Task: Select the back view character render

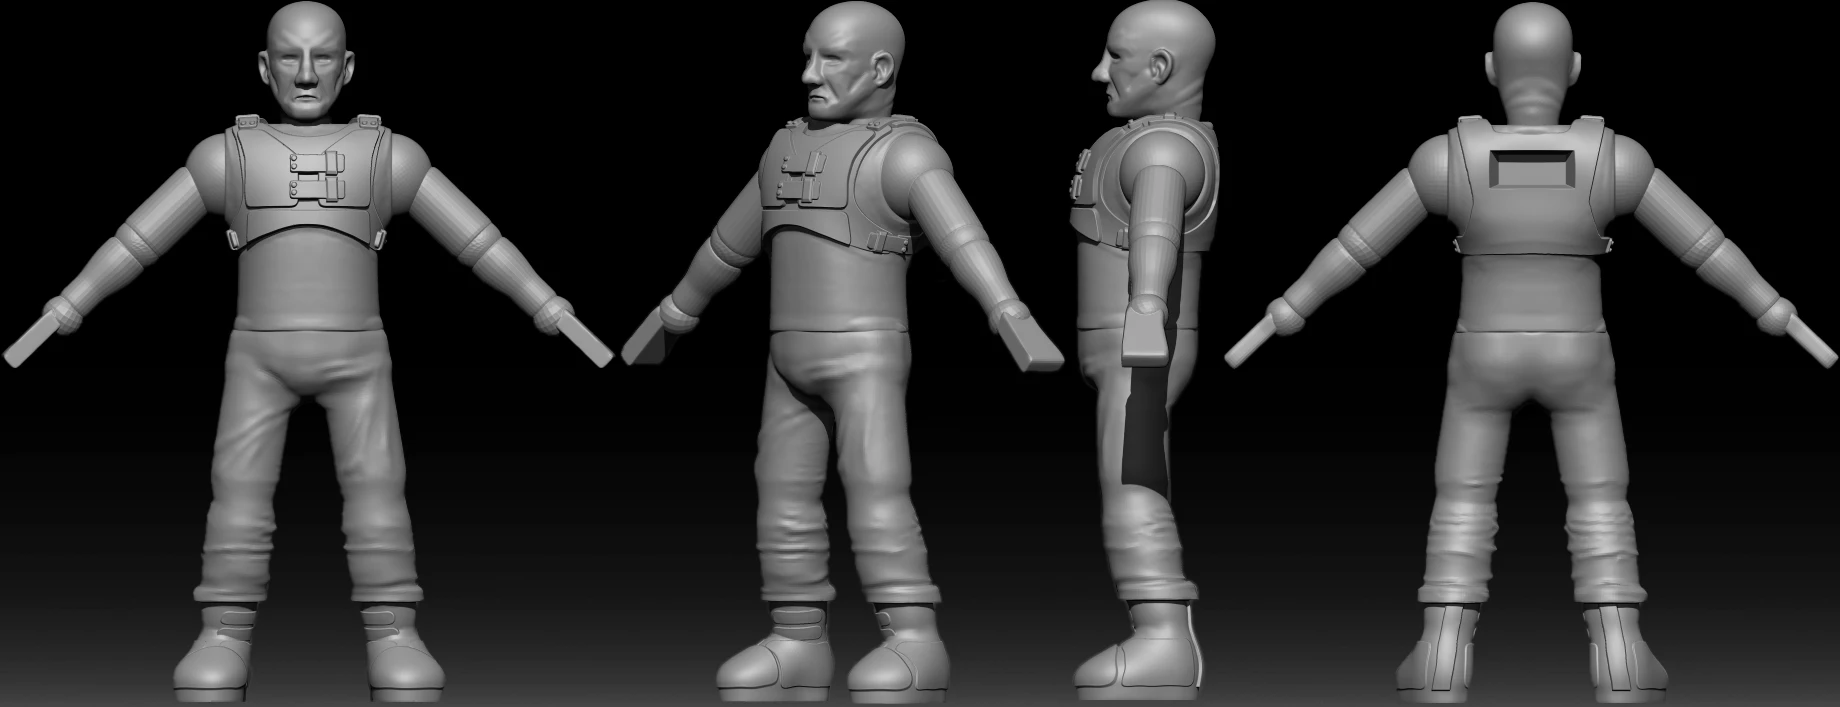Action: click(x=1531, y=354)
